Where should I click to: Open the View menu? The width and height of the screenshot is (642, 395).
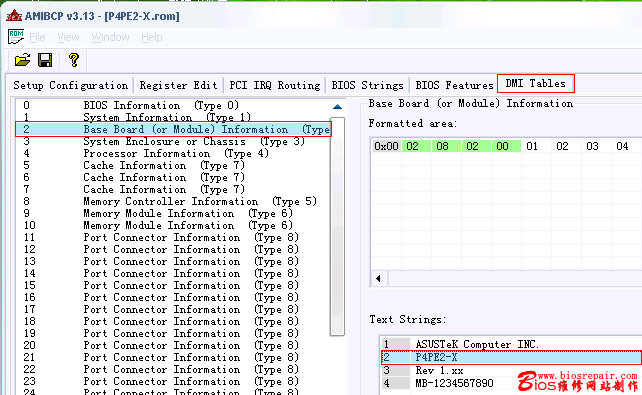(68, 37)
